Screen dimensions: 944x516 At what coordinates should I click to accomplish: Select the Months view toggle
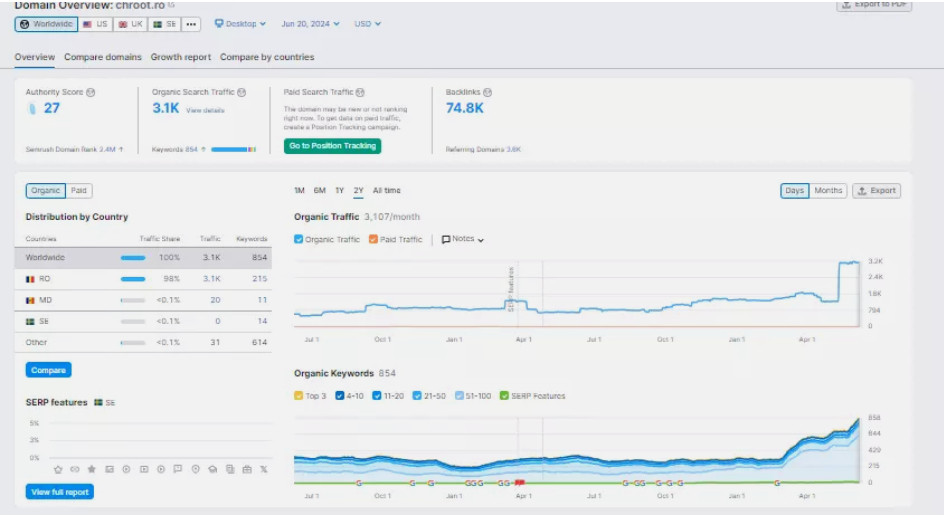828,191
